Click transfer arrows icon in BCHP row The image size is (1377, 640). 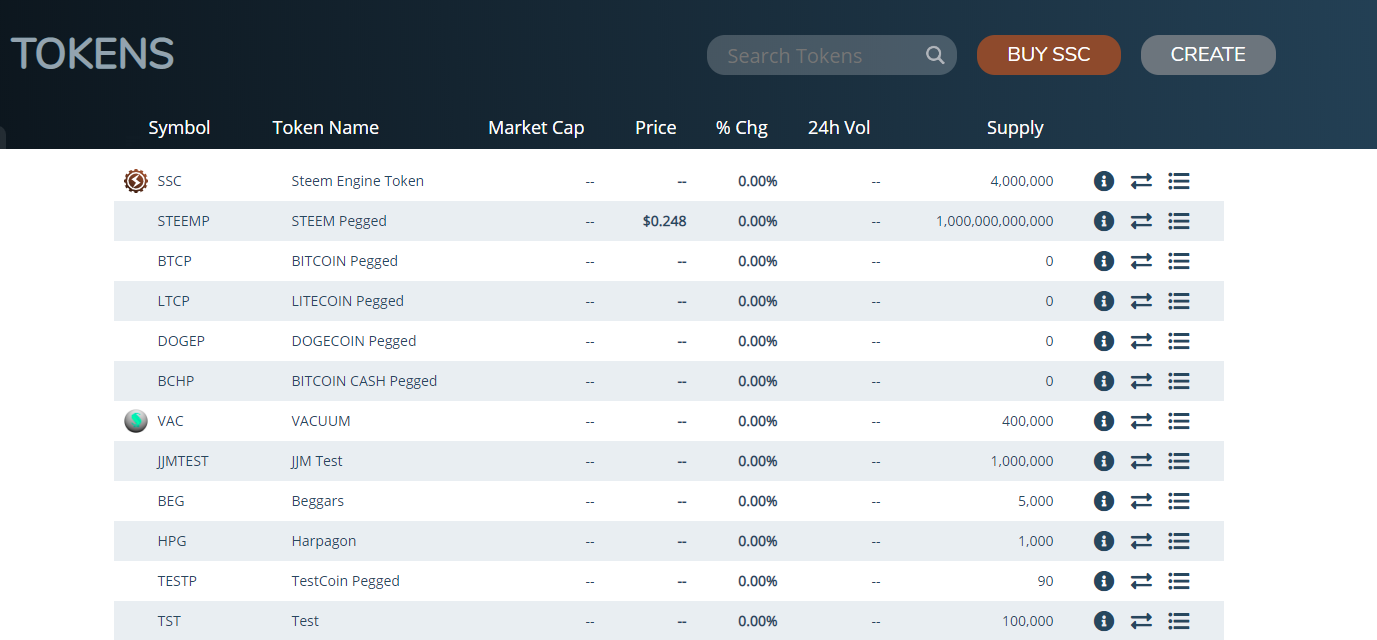point(1141,381)
